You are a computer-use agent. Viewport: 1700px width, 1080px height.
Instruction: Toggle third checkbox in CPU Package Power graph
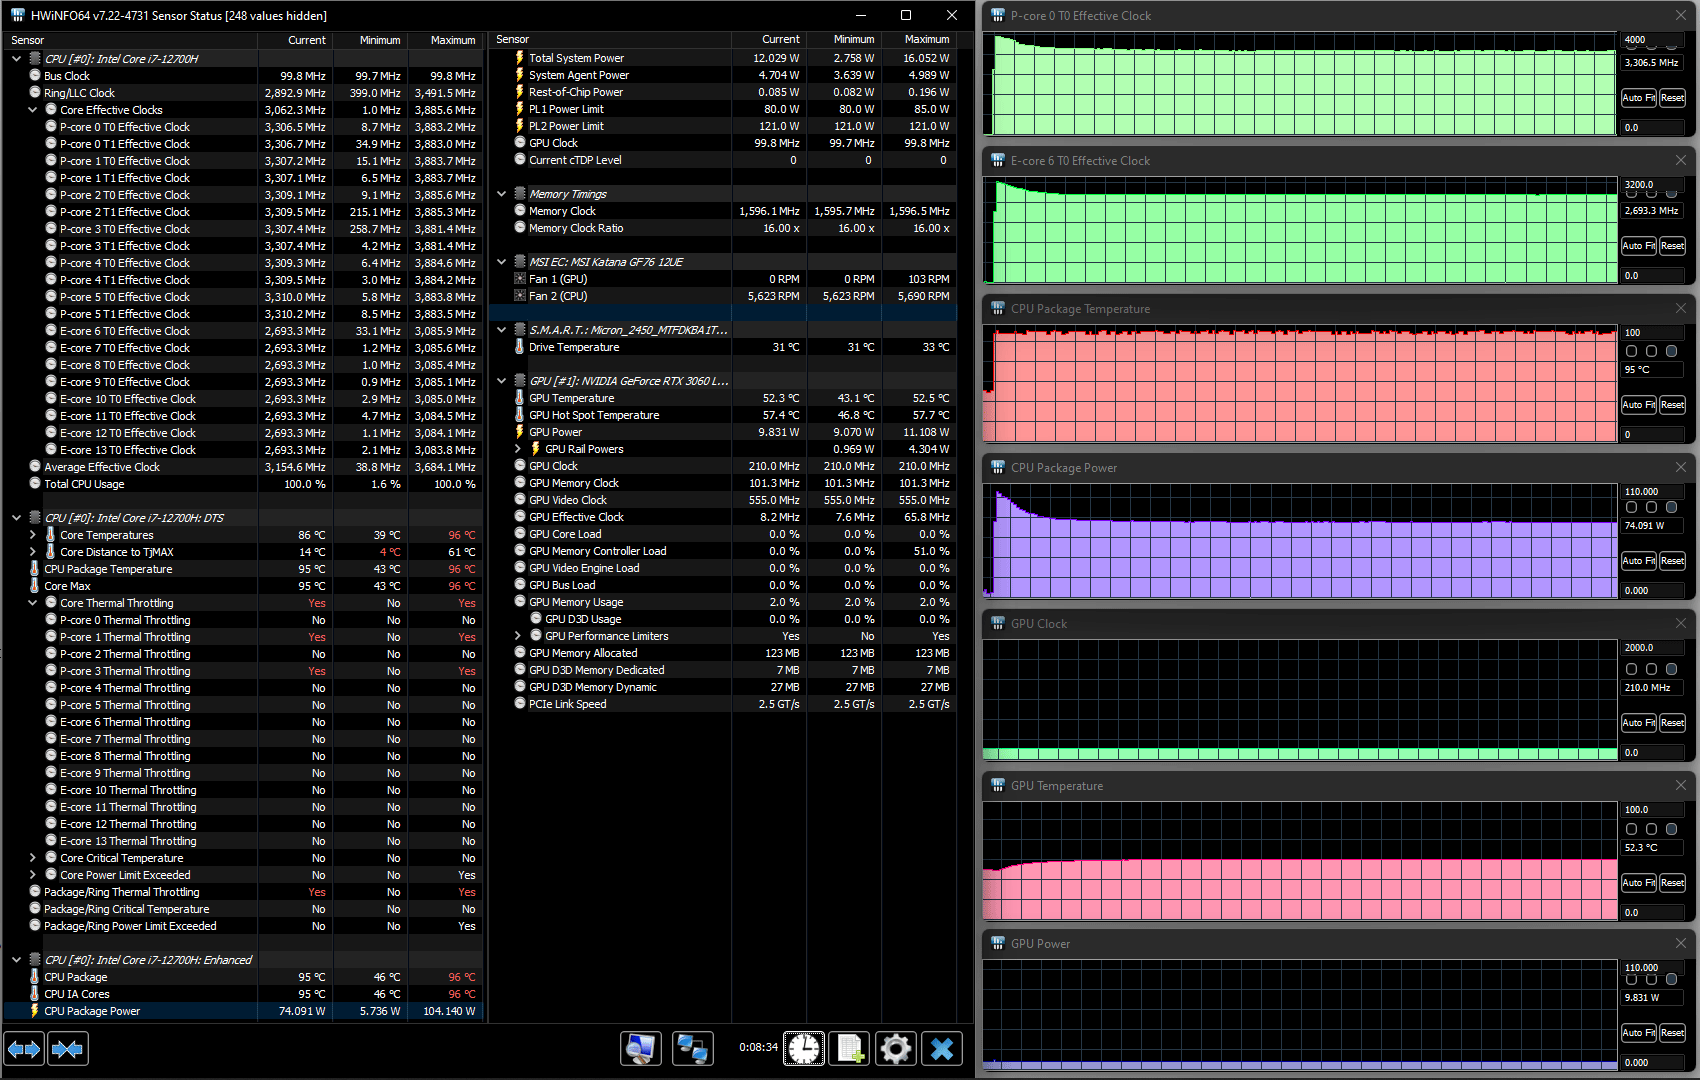(1671, 507)
